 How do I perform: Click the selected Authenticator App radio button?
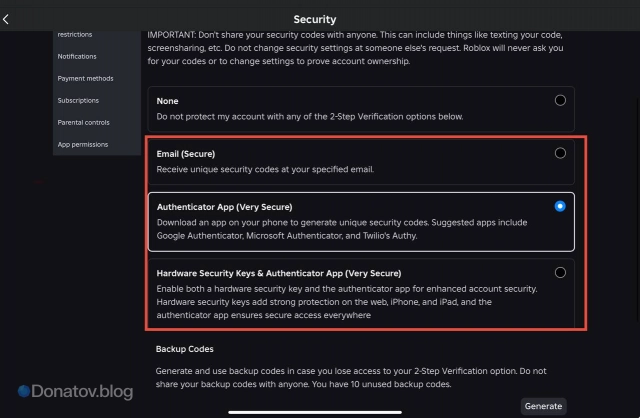pos(559,206)
